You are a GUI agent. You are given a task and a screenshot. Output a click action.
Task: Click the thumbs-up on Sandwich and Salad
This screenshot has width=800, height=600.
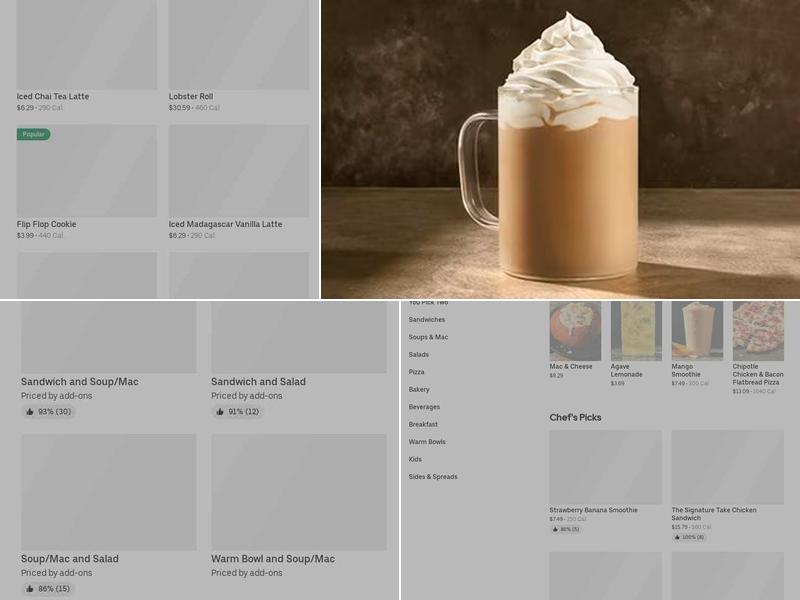point(218,409)
